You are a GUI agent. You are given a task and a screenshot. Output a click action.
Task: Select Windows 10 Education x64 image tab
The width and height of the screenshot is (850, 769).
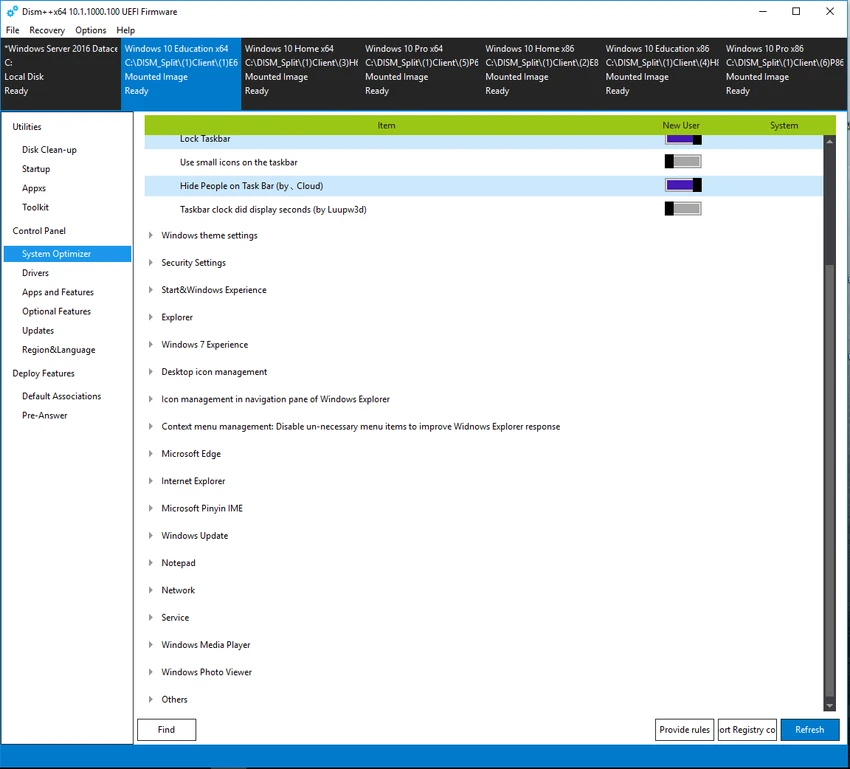[x=181, y=74]
